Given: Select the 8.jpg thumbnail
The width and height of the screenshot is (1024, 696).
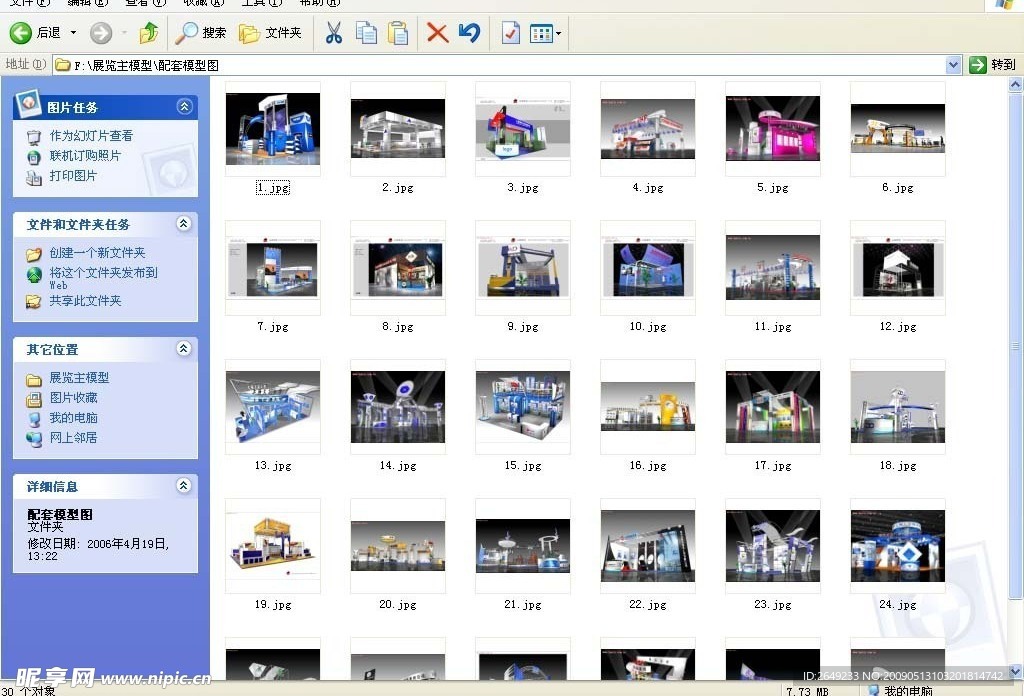Looking at the screenshot, I should coord(398,268).
